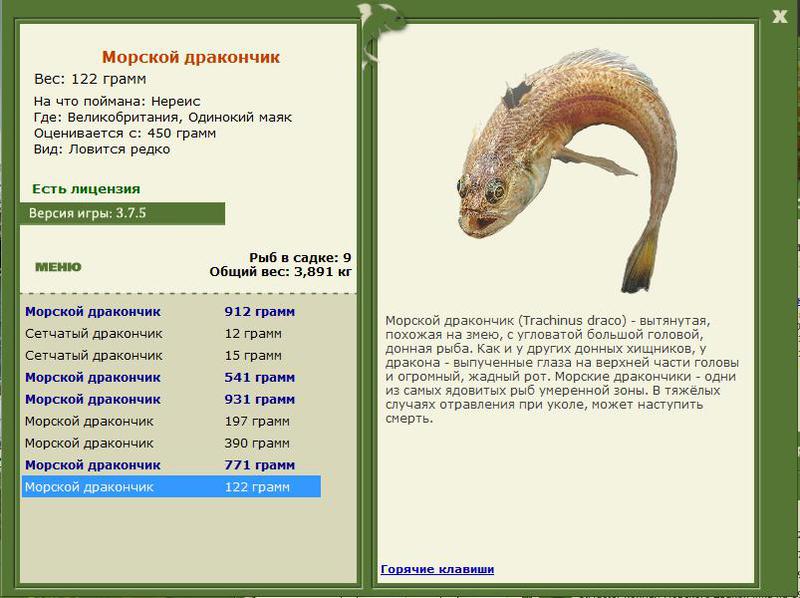Open the Горячие клавиши link
Viewport: 800px width, 598px height.
pos(437,569)
